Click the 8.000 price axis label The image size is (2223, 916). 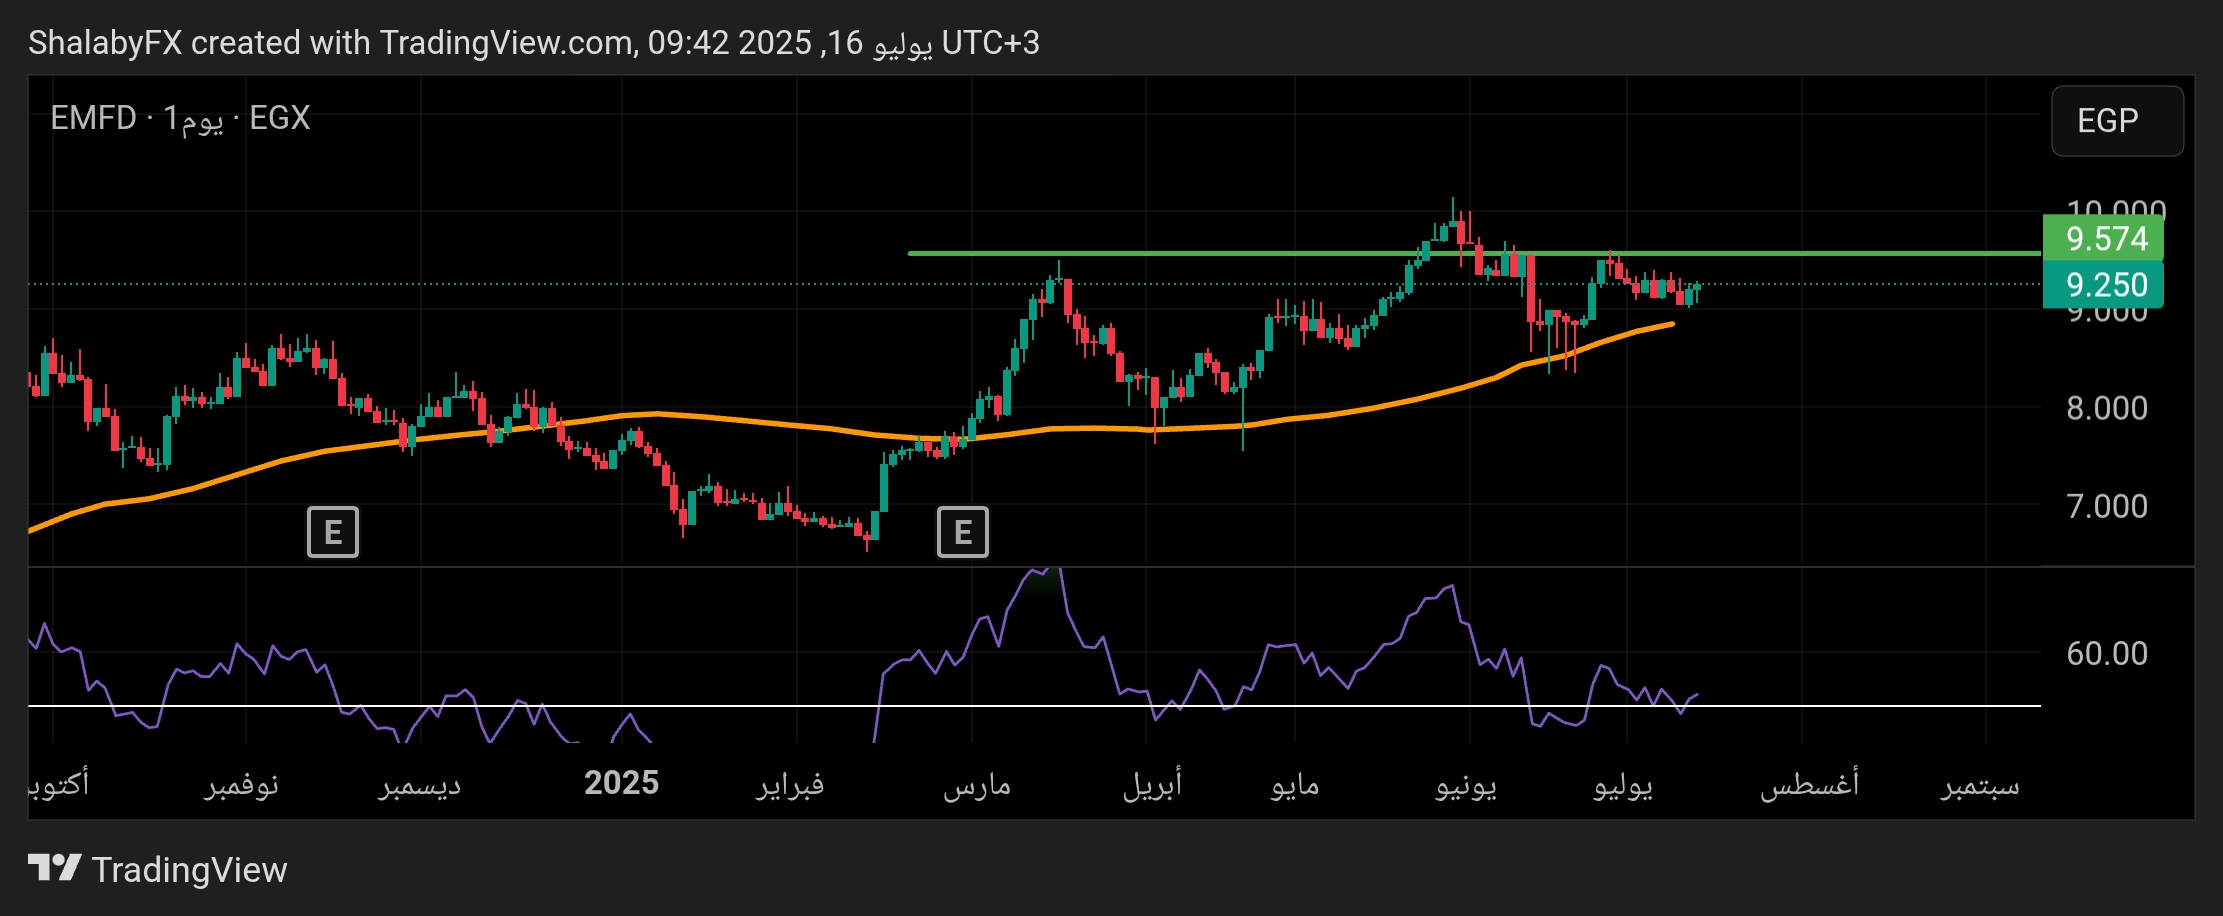click(2107, 408)
